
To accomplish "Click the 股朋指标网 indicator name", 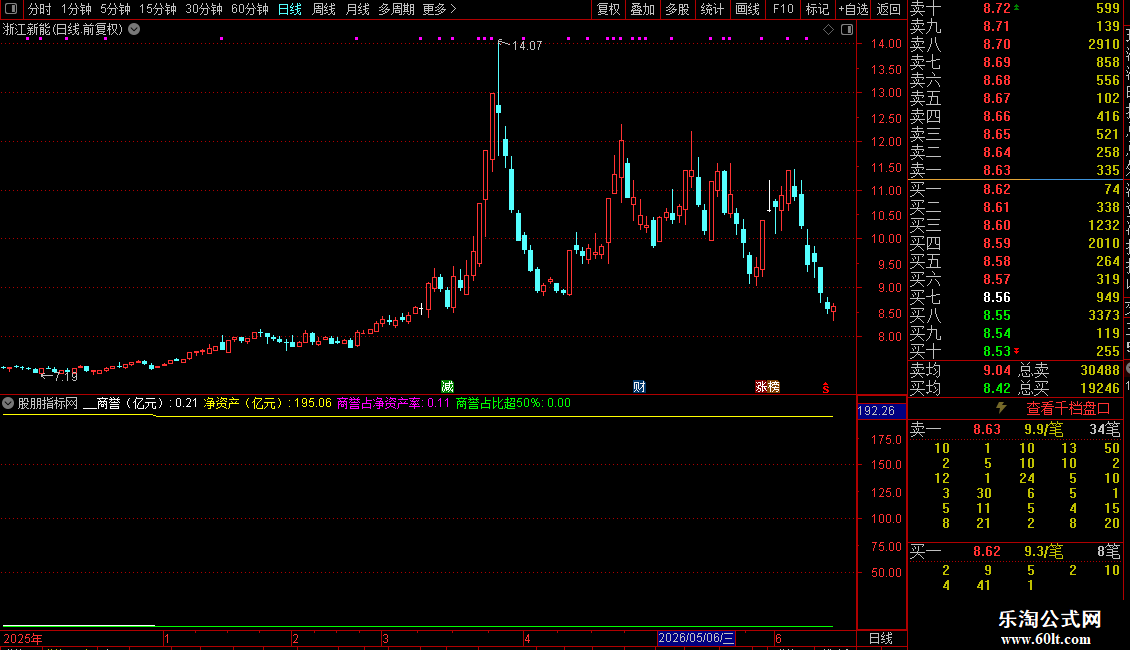I will pyautogui.click(x=48, y=404).
